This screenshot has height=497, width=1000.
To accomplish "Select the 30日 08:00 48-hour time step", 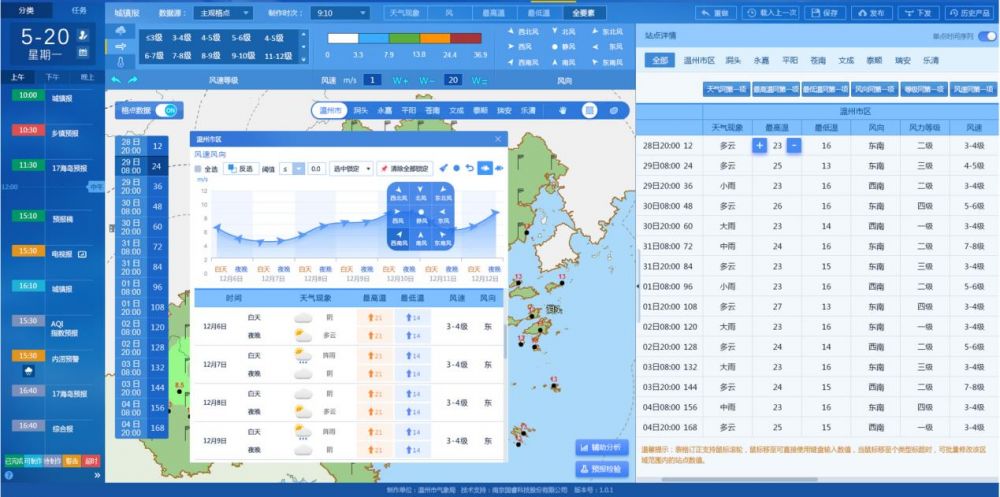I will tap(141, 207).
